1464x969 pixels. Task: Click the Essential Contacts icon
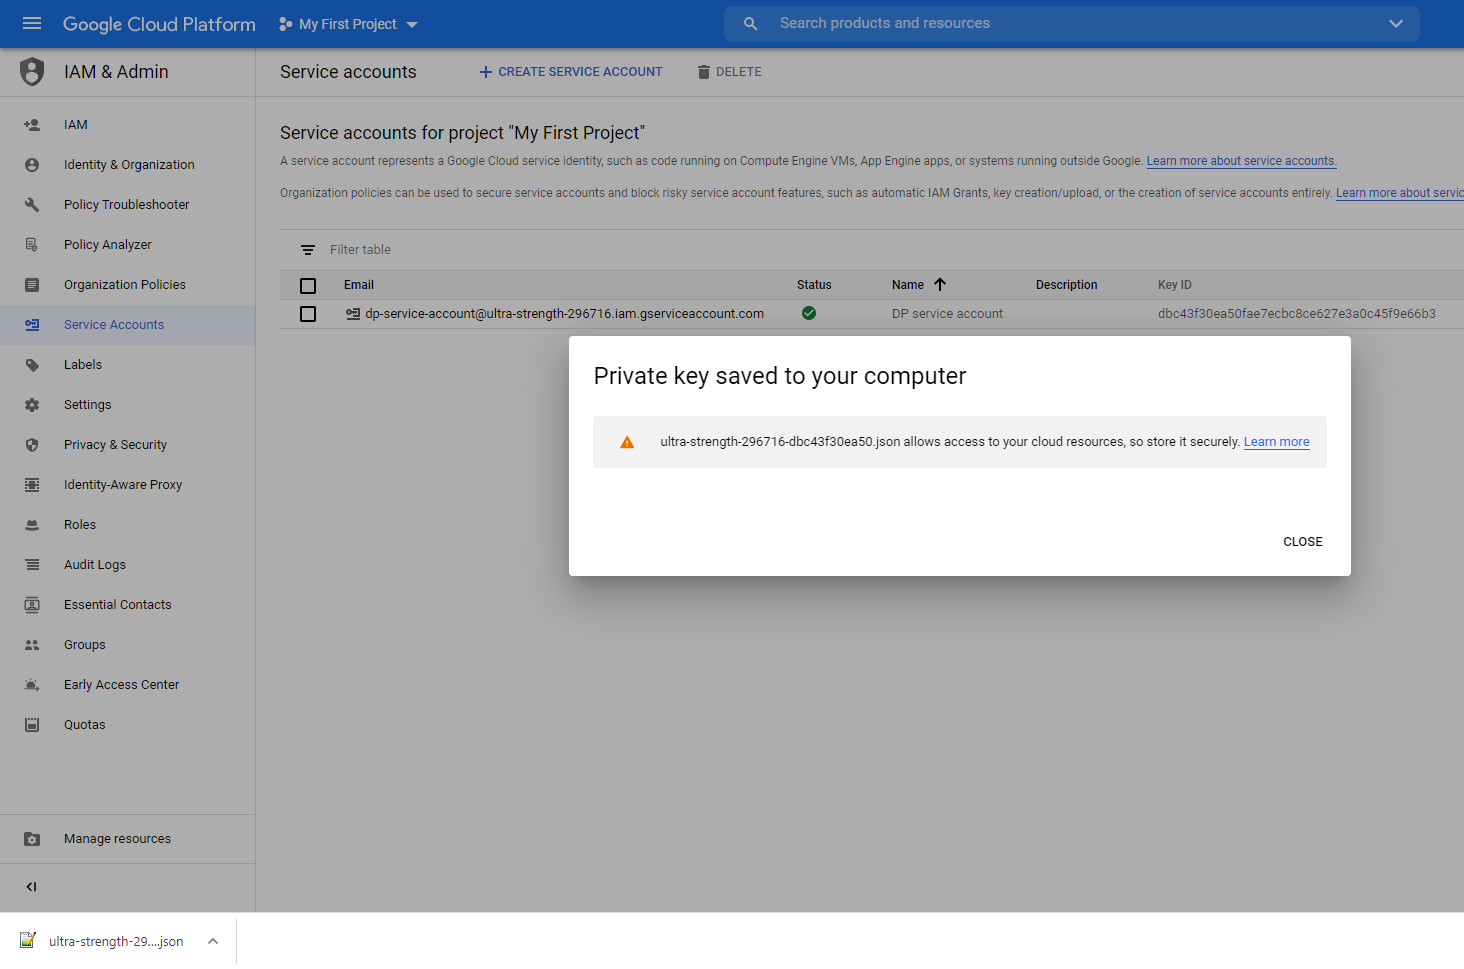pyautogui.click(x=32, y=605)
